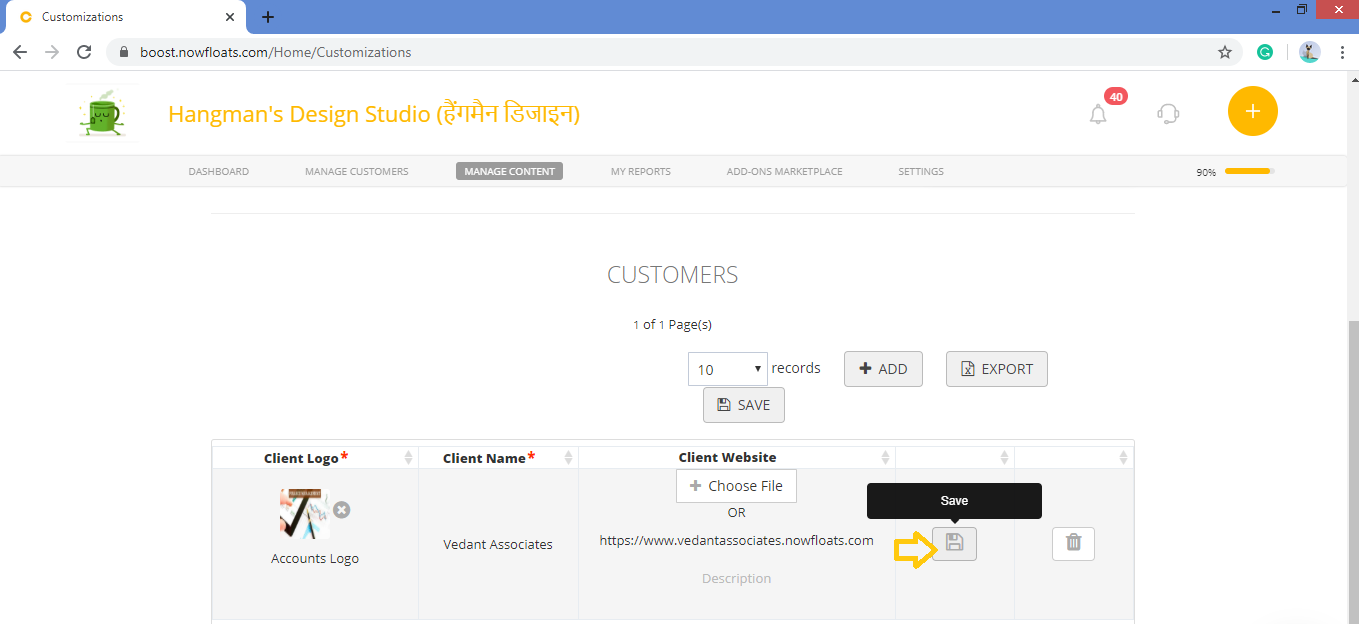Open the Chrome three-dot menu
The image size is (1359, 624).
(1341, 52)
